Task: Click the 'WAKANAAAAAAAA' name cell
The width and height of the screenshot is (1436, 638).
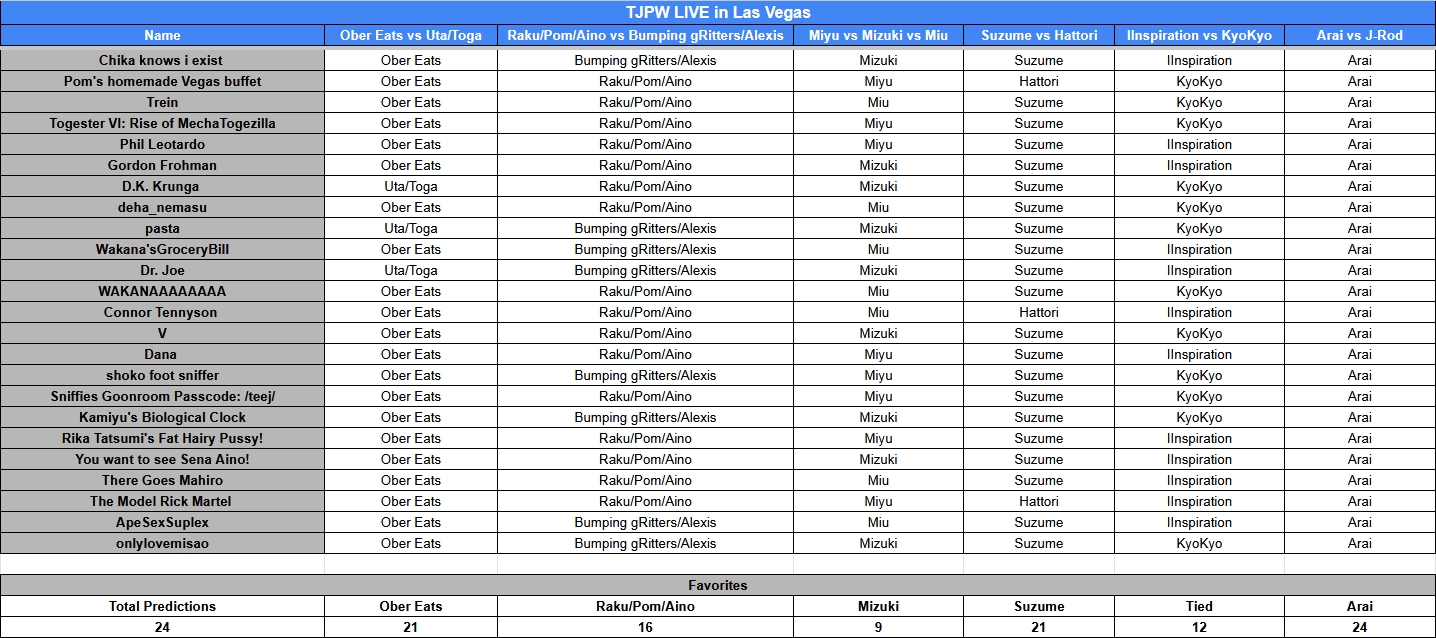Action: pos(162,291)
